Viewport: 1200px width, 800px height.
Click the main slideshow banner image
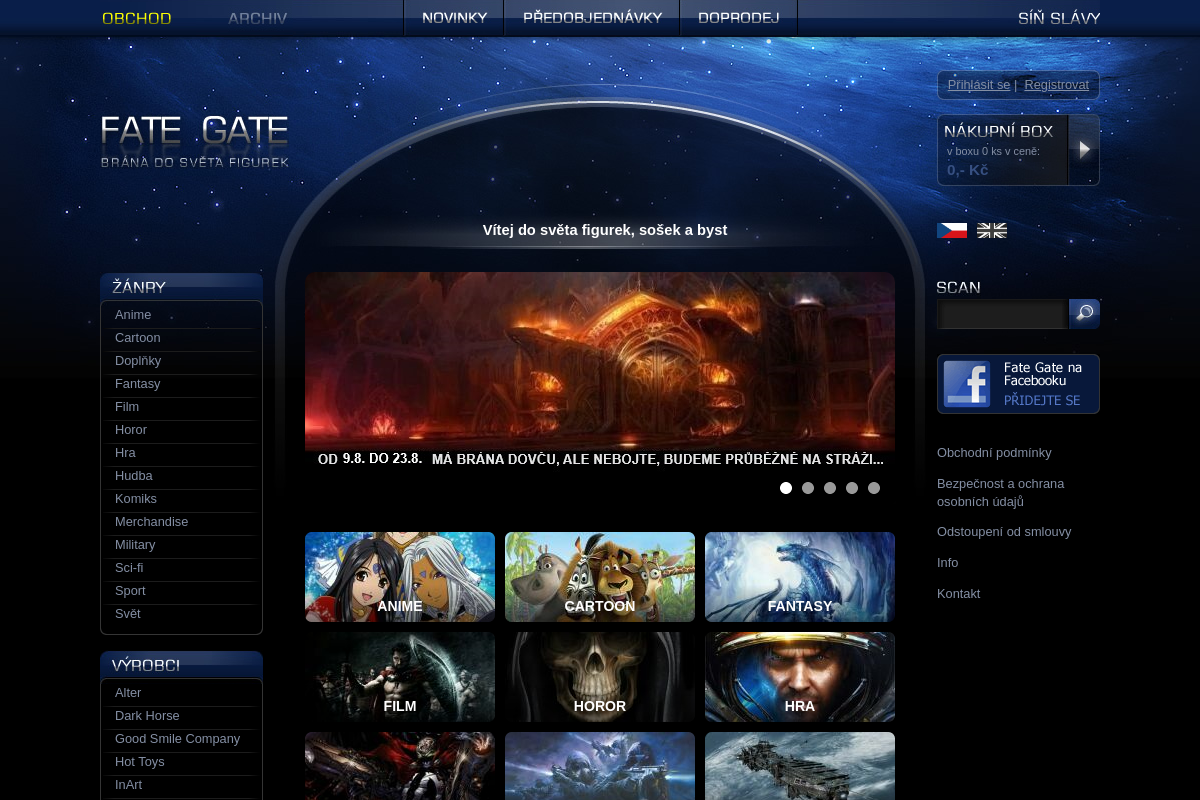pyautogui.click(x=600, y=371)
